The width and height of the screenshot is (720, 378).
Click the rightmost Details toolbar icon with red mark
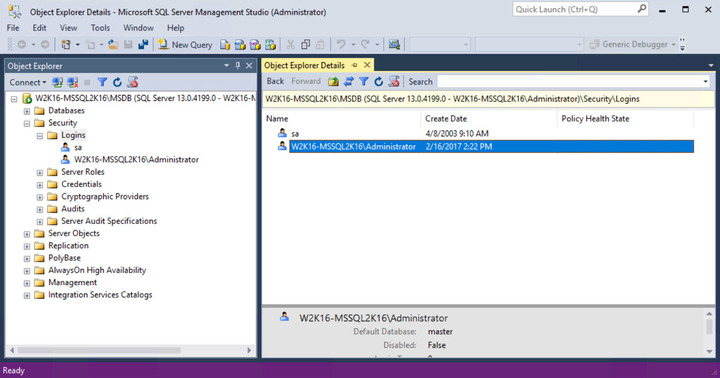[x=394, y=82]
